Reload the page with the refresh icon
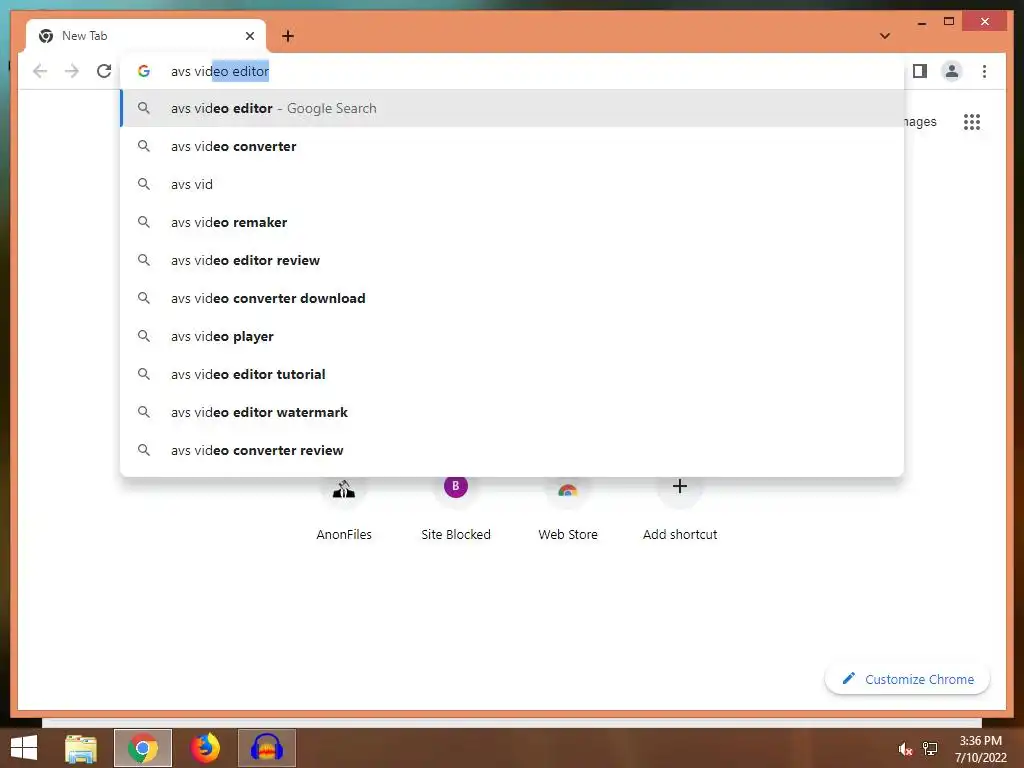Screen dimensions: 1024x768 click(104, 71)
